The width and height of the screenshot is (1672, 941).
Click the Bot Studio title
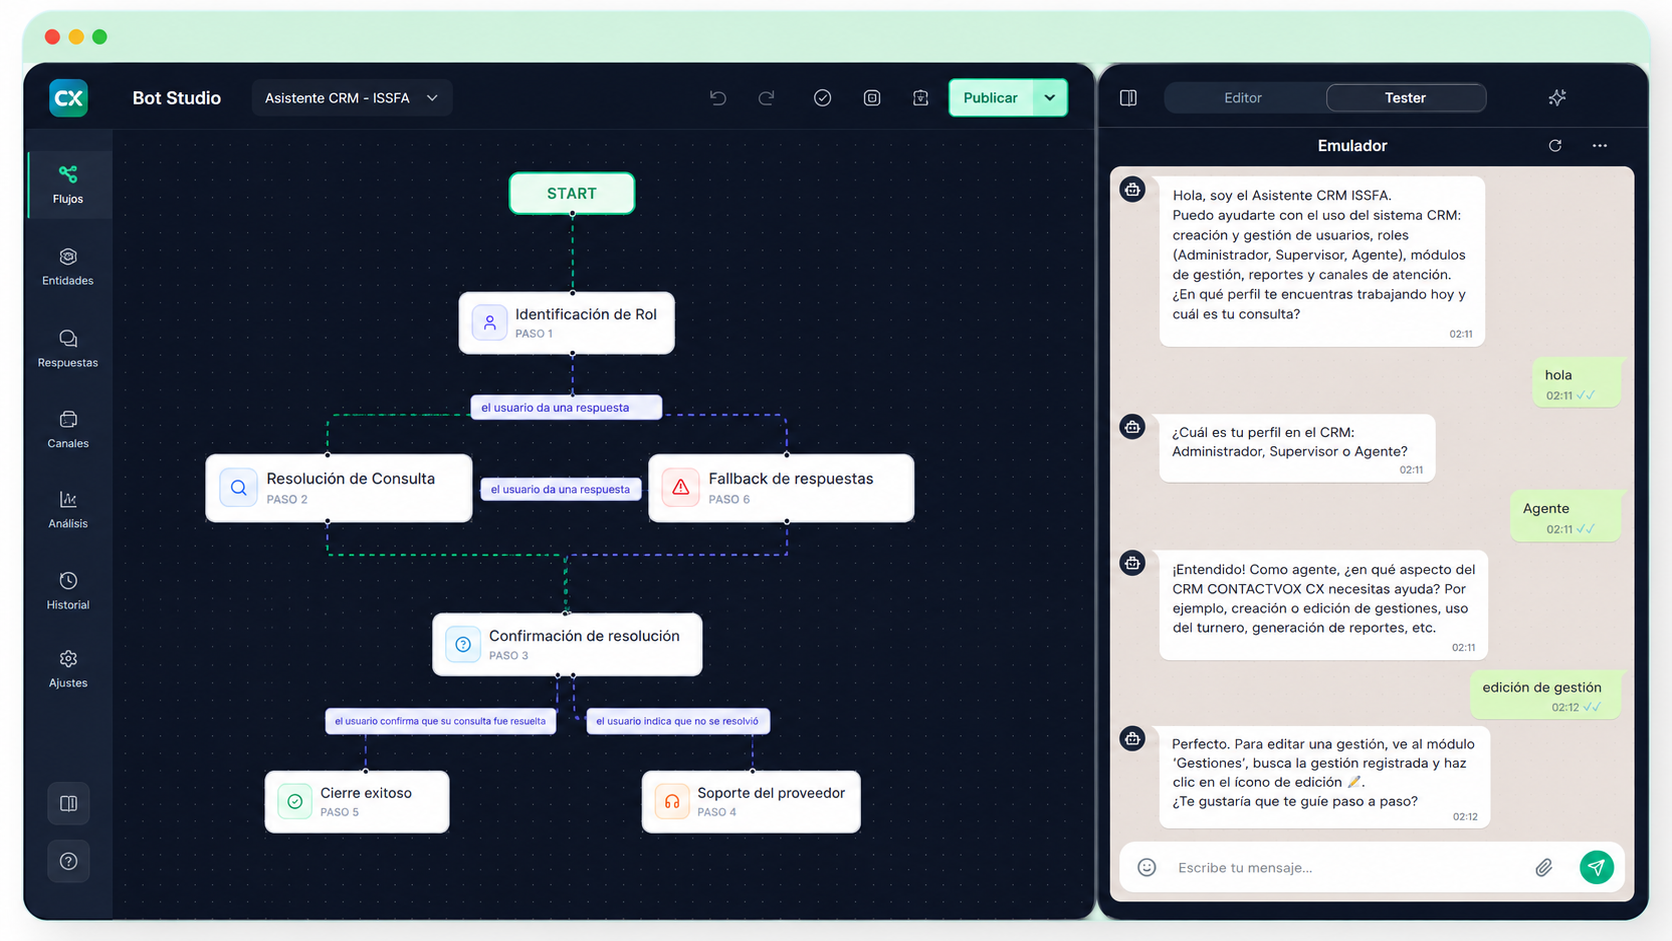(177, 98)
